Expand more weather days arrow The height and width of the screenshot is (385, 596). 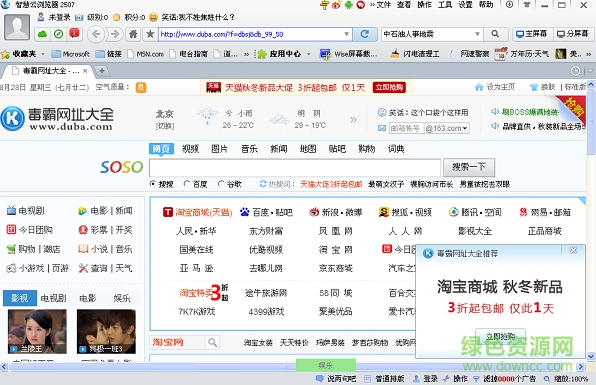[x=353, y=120]
